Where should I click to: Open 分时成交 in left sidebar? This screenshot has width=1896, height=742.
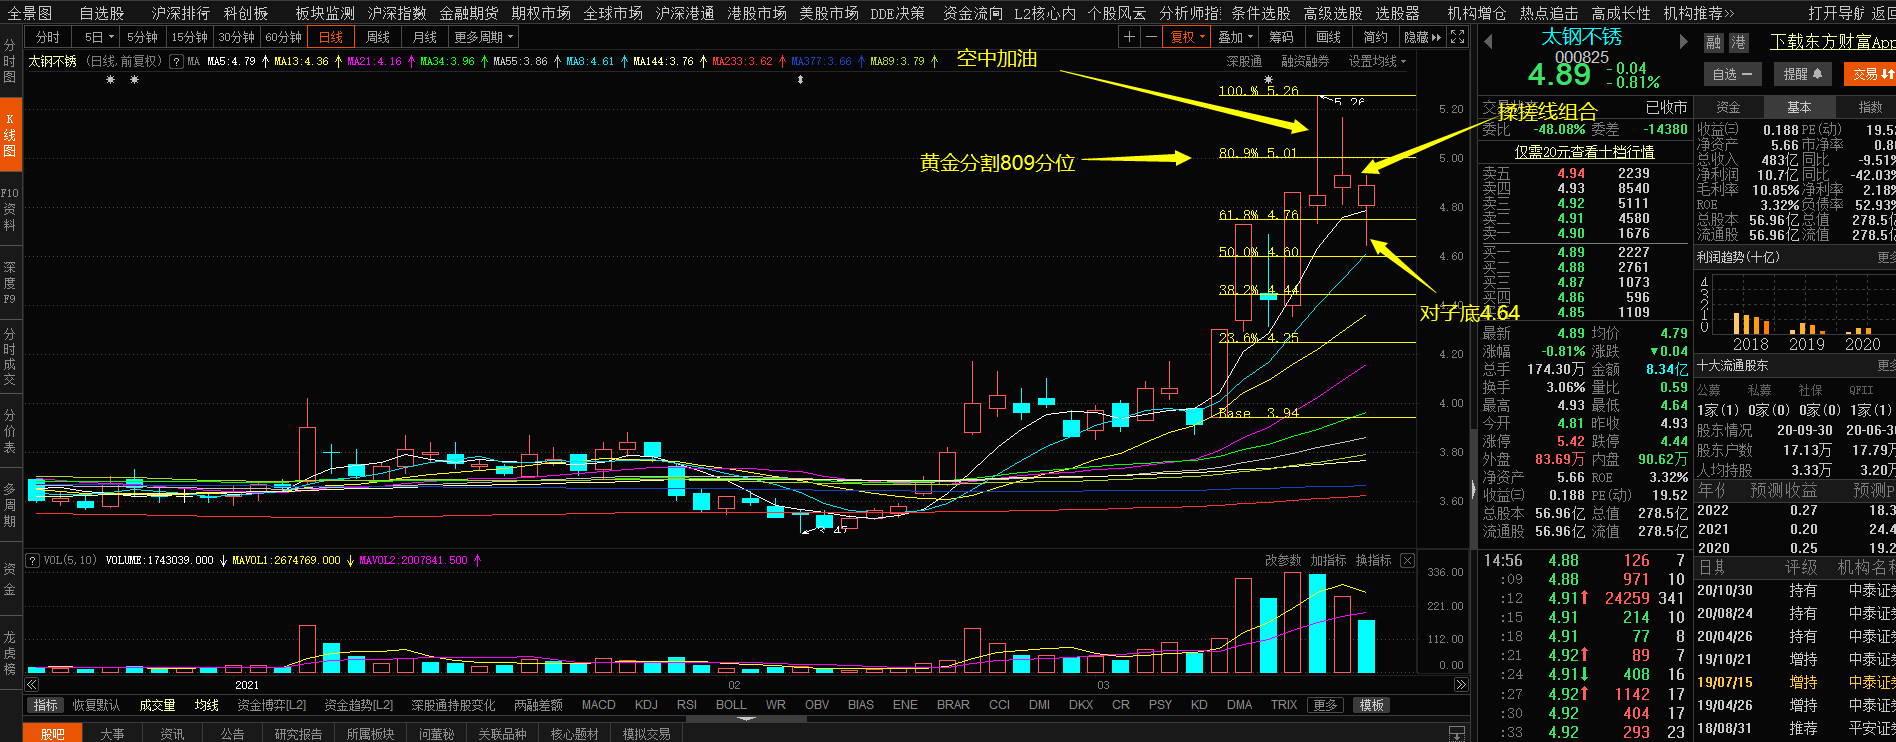pos(10,356)
